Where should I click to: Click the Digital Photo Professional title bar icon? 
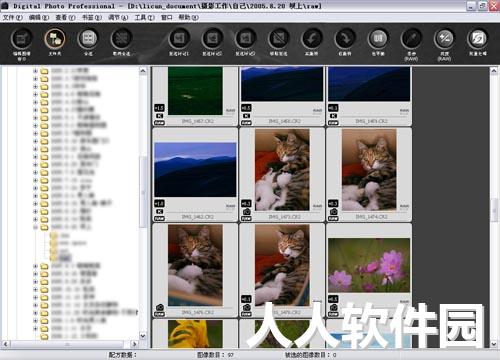pos(5,6)
